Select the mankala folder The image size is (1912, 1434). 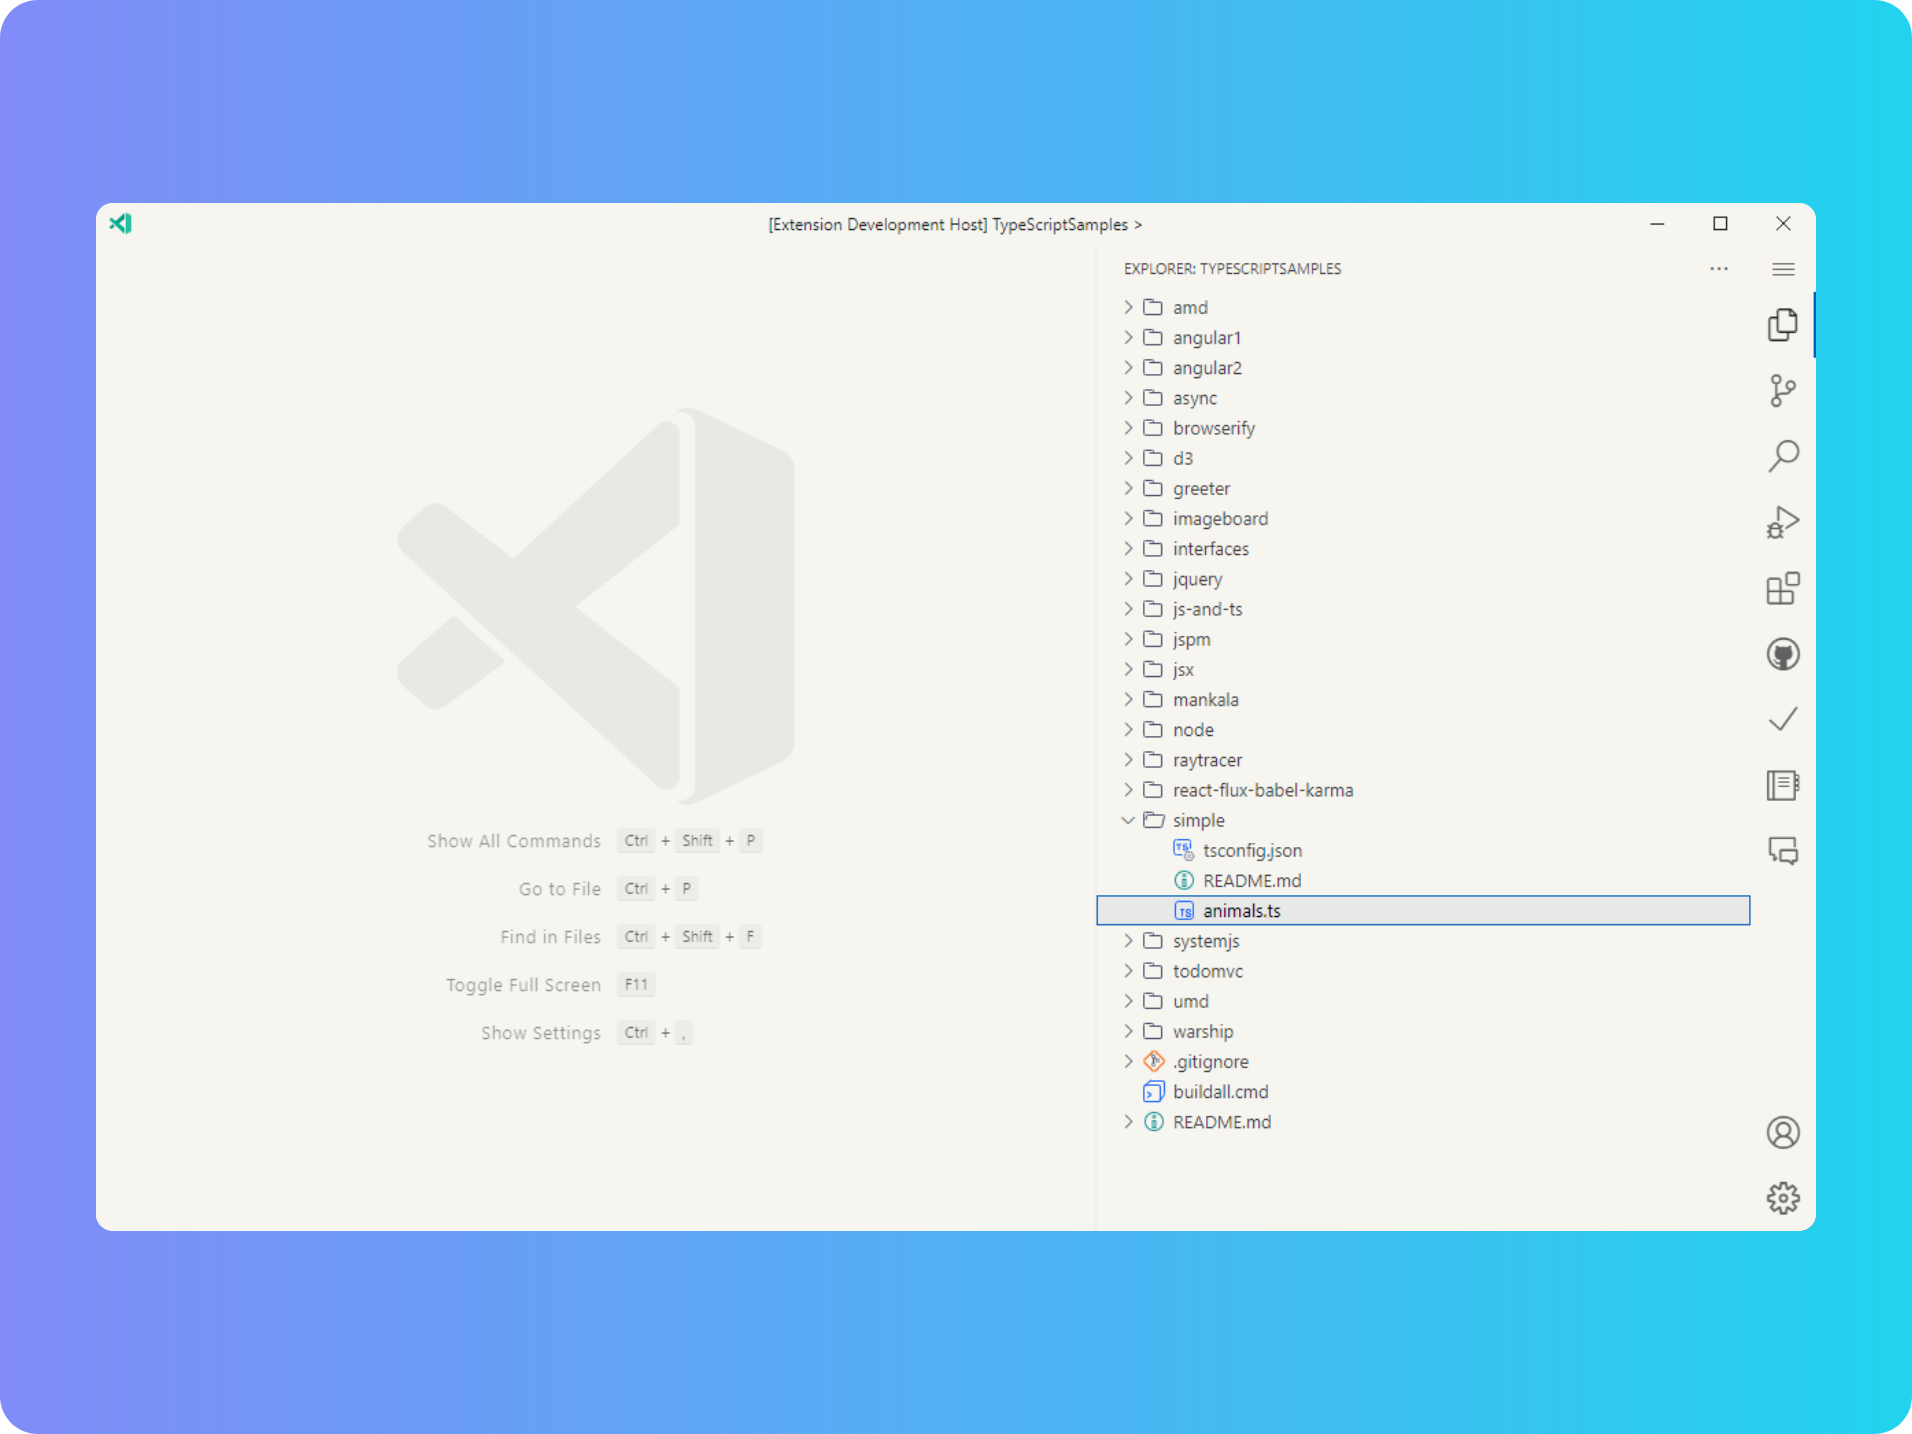(1423, 699)
